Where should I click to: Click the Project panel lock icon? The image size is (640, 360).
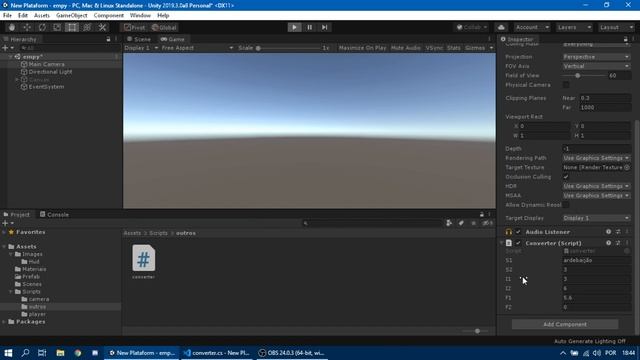coord(482,214)
